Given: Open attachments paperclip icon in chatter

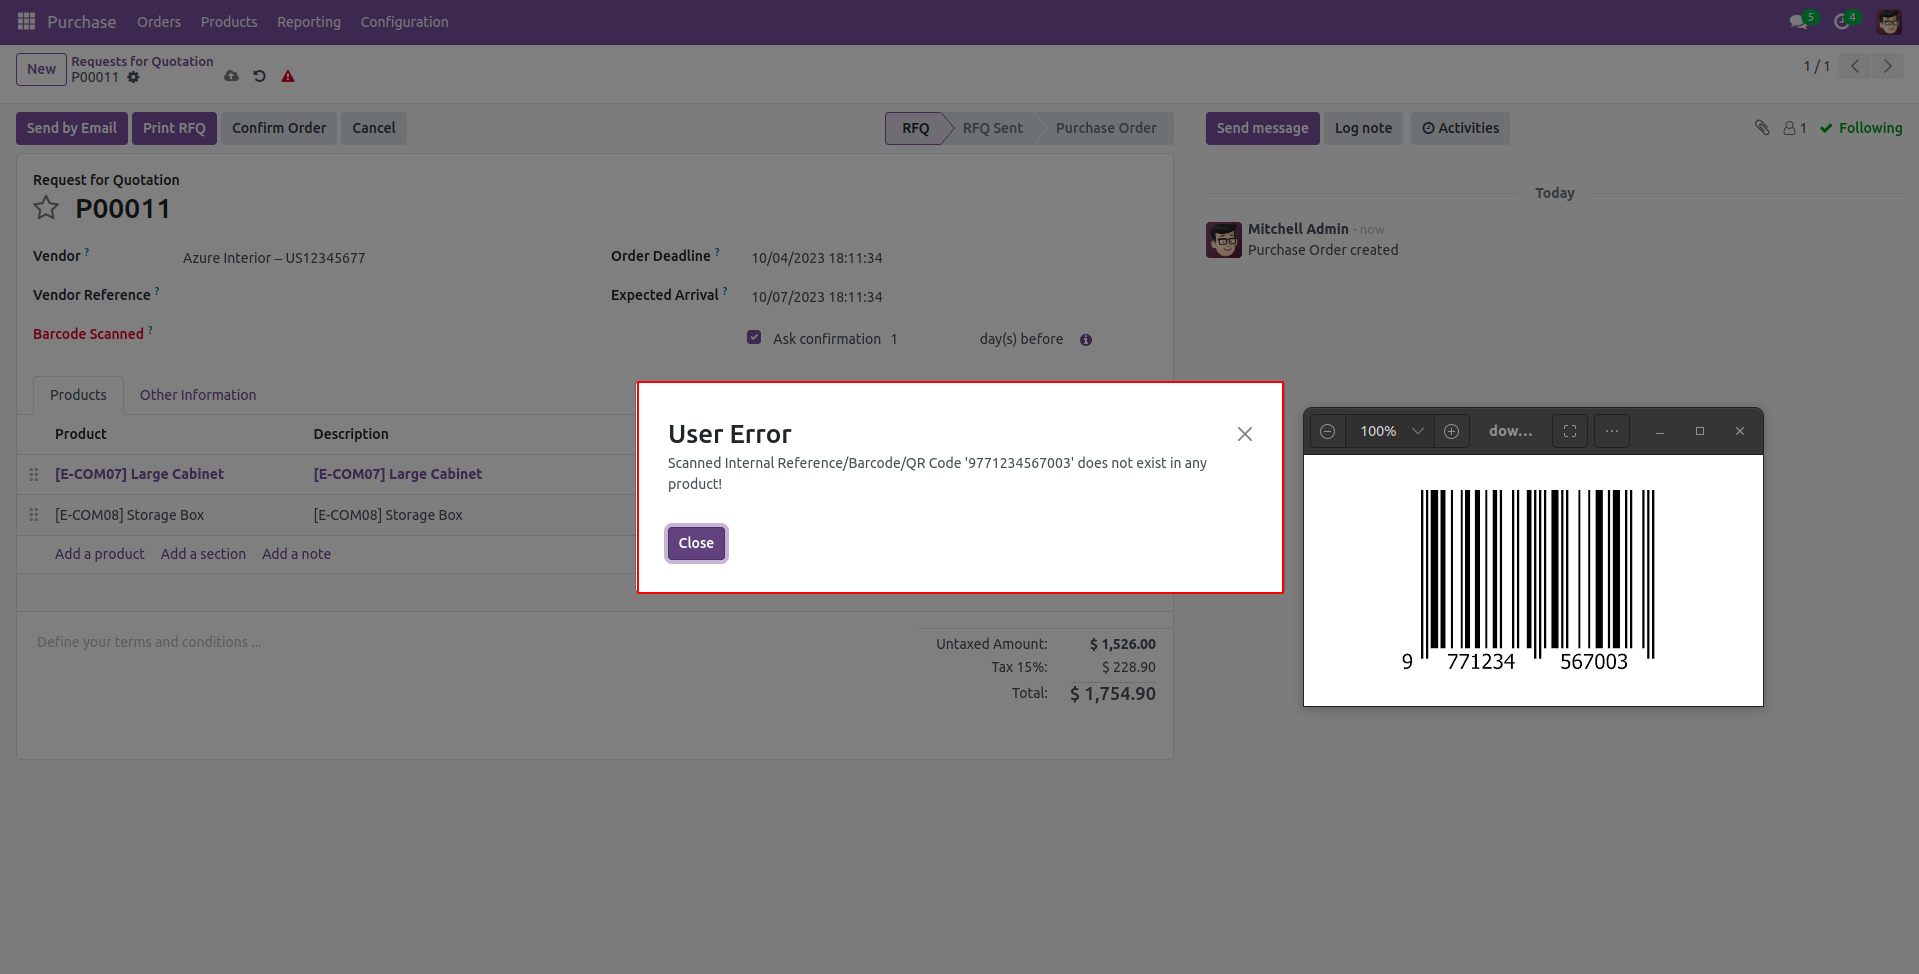Looking at the screenshot, I should click(x=1762, y=128).
